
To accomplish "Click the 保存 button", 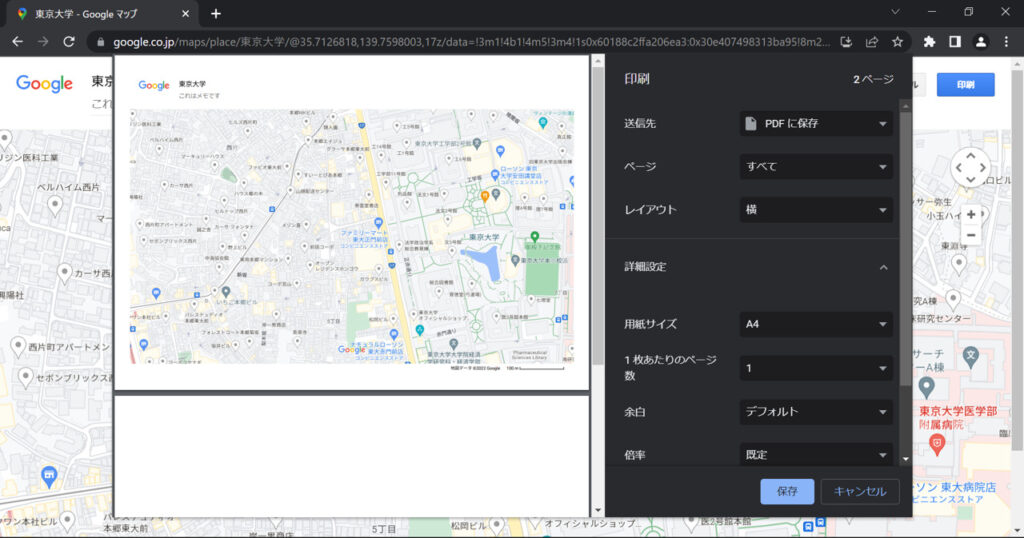I will 787,491.
